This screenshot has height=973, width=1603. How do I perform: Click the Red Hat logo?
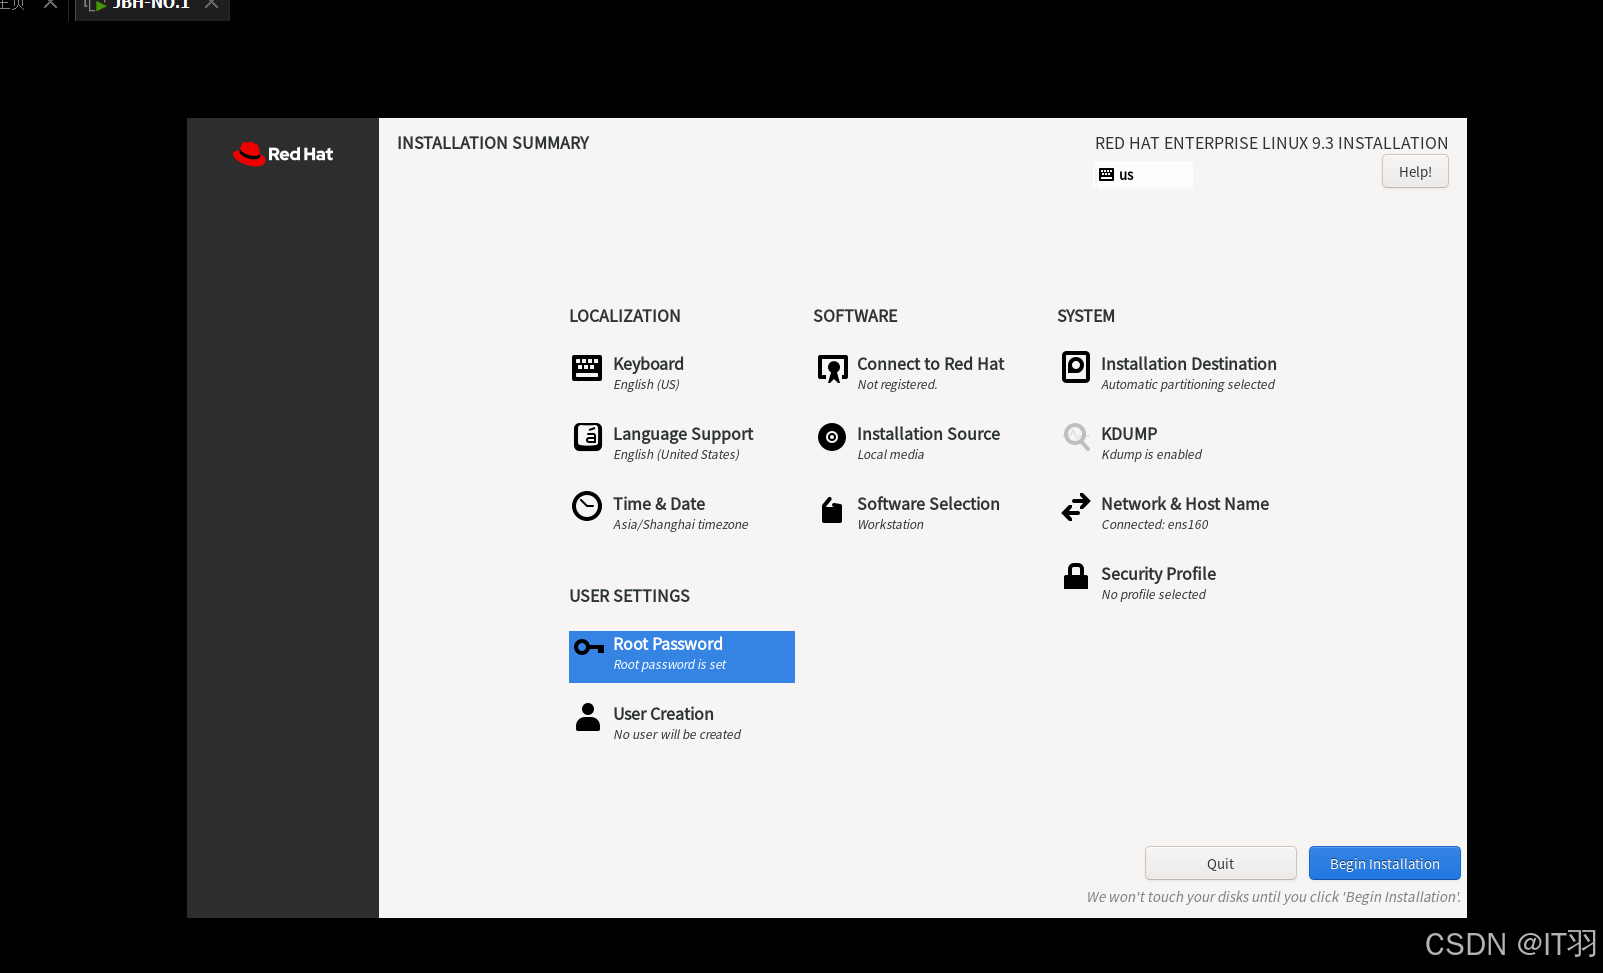pyautogui.click(x=283, y=154)
